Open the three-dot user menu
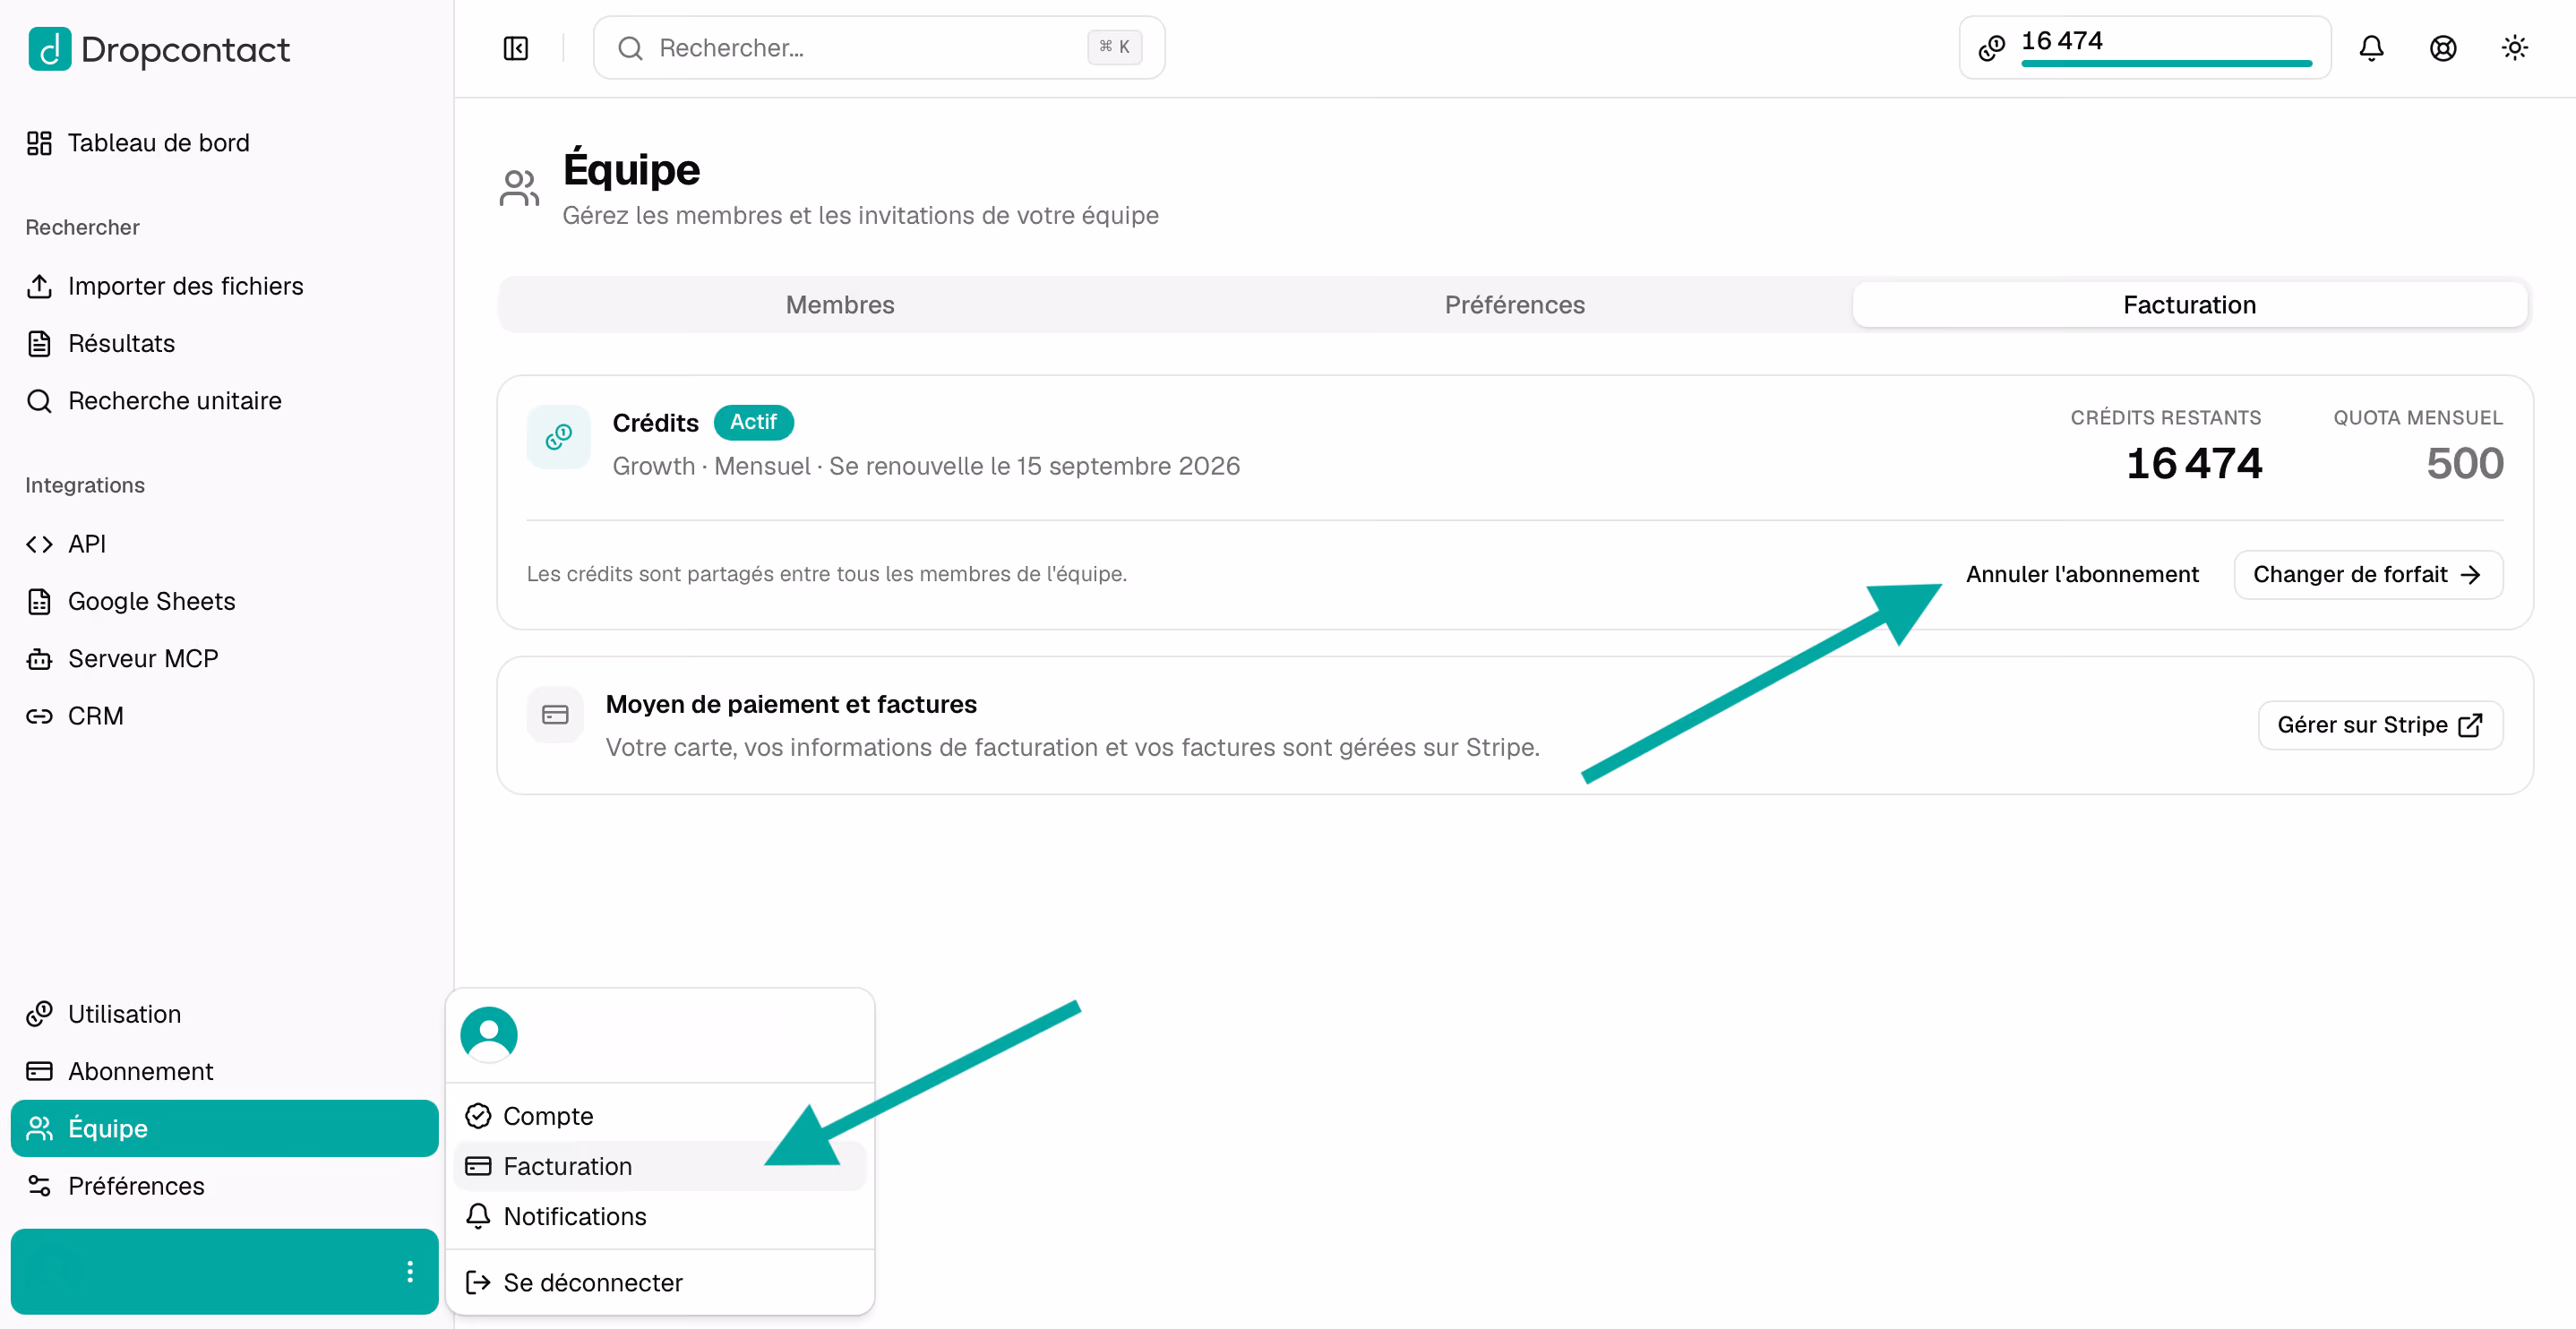The width and height of the screenshot is (2576, 1329). [x=410, y=1271]
